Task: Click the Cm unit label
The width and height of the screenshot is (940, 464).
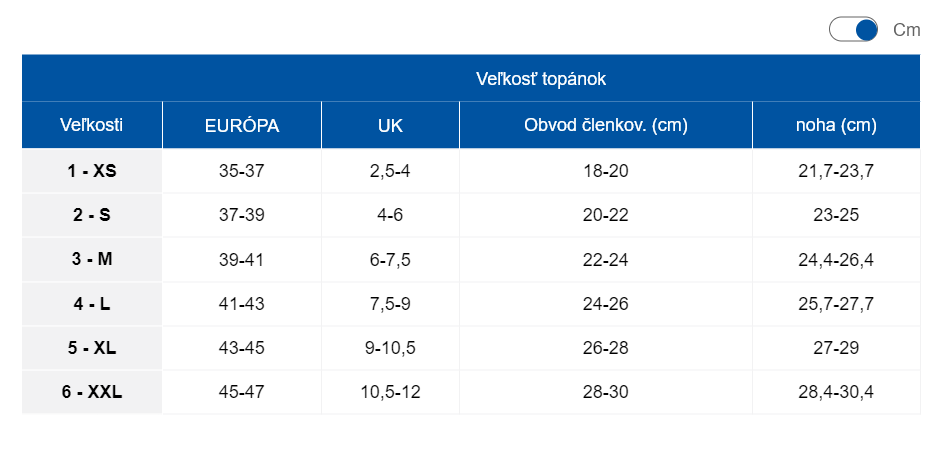Action: pyautogui.click(x=906, y=30)
